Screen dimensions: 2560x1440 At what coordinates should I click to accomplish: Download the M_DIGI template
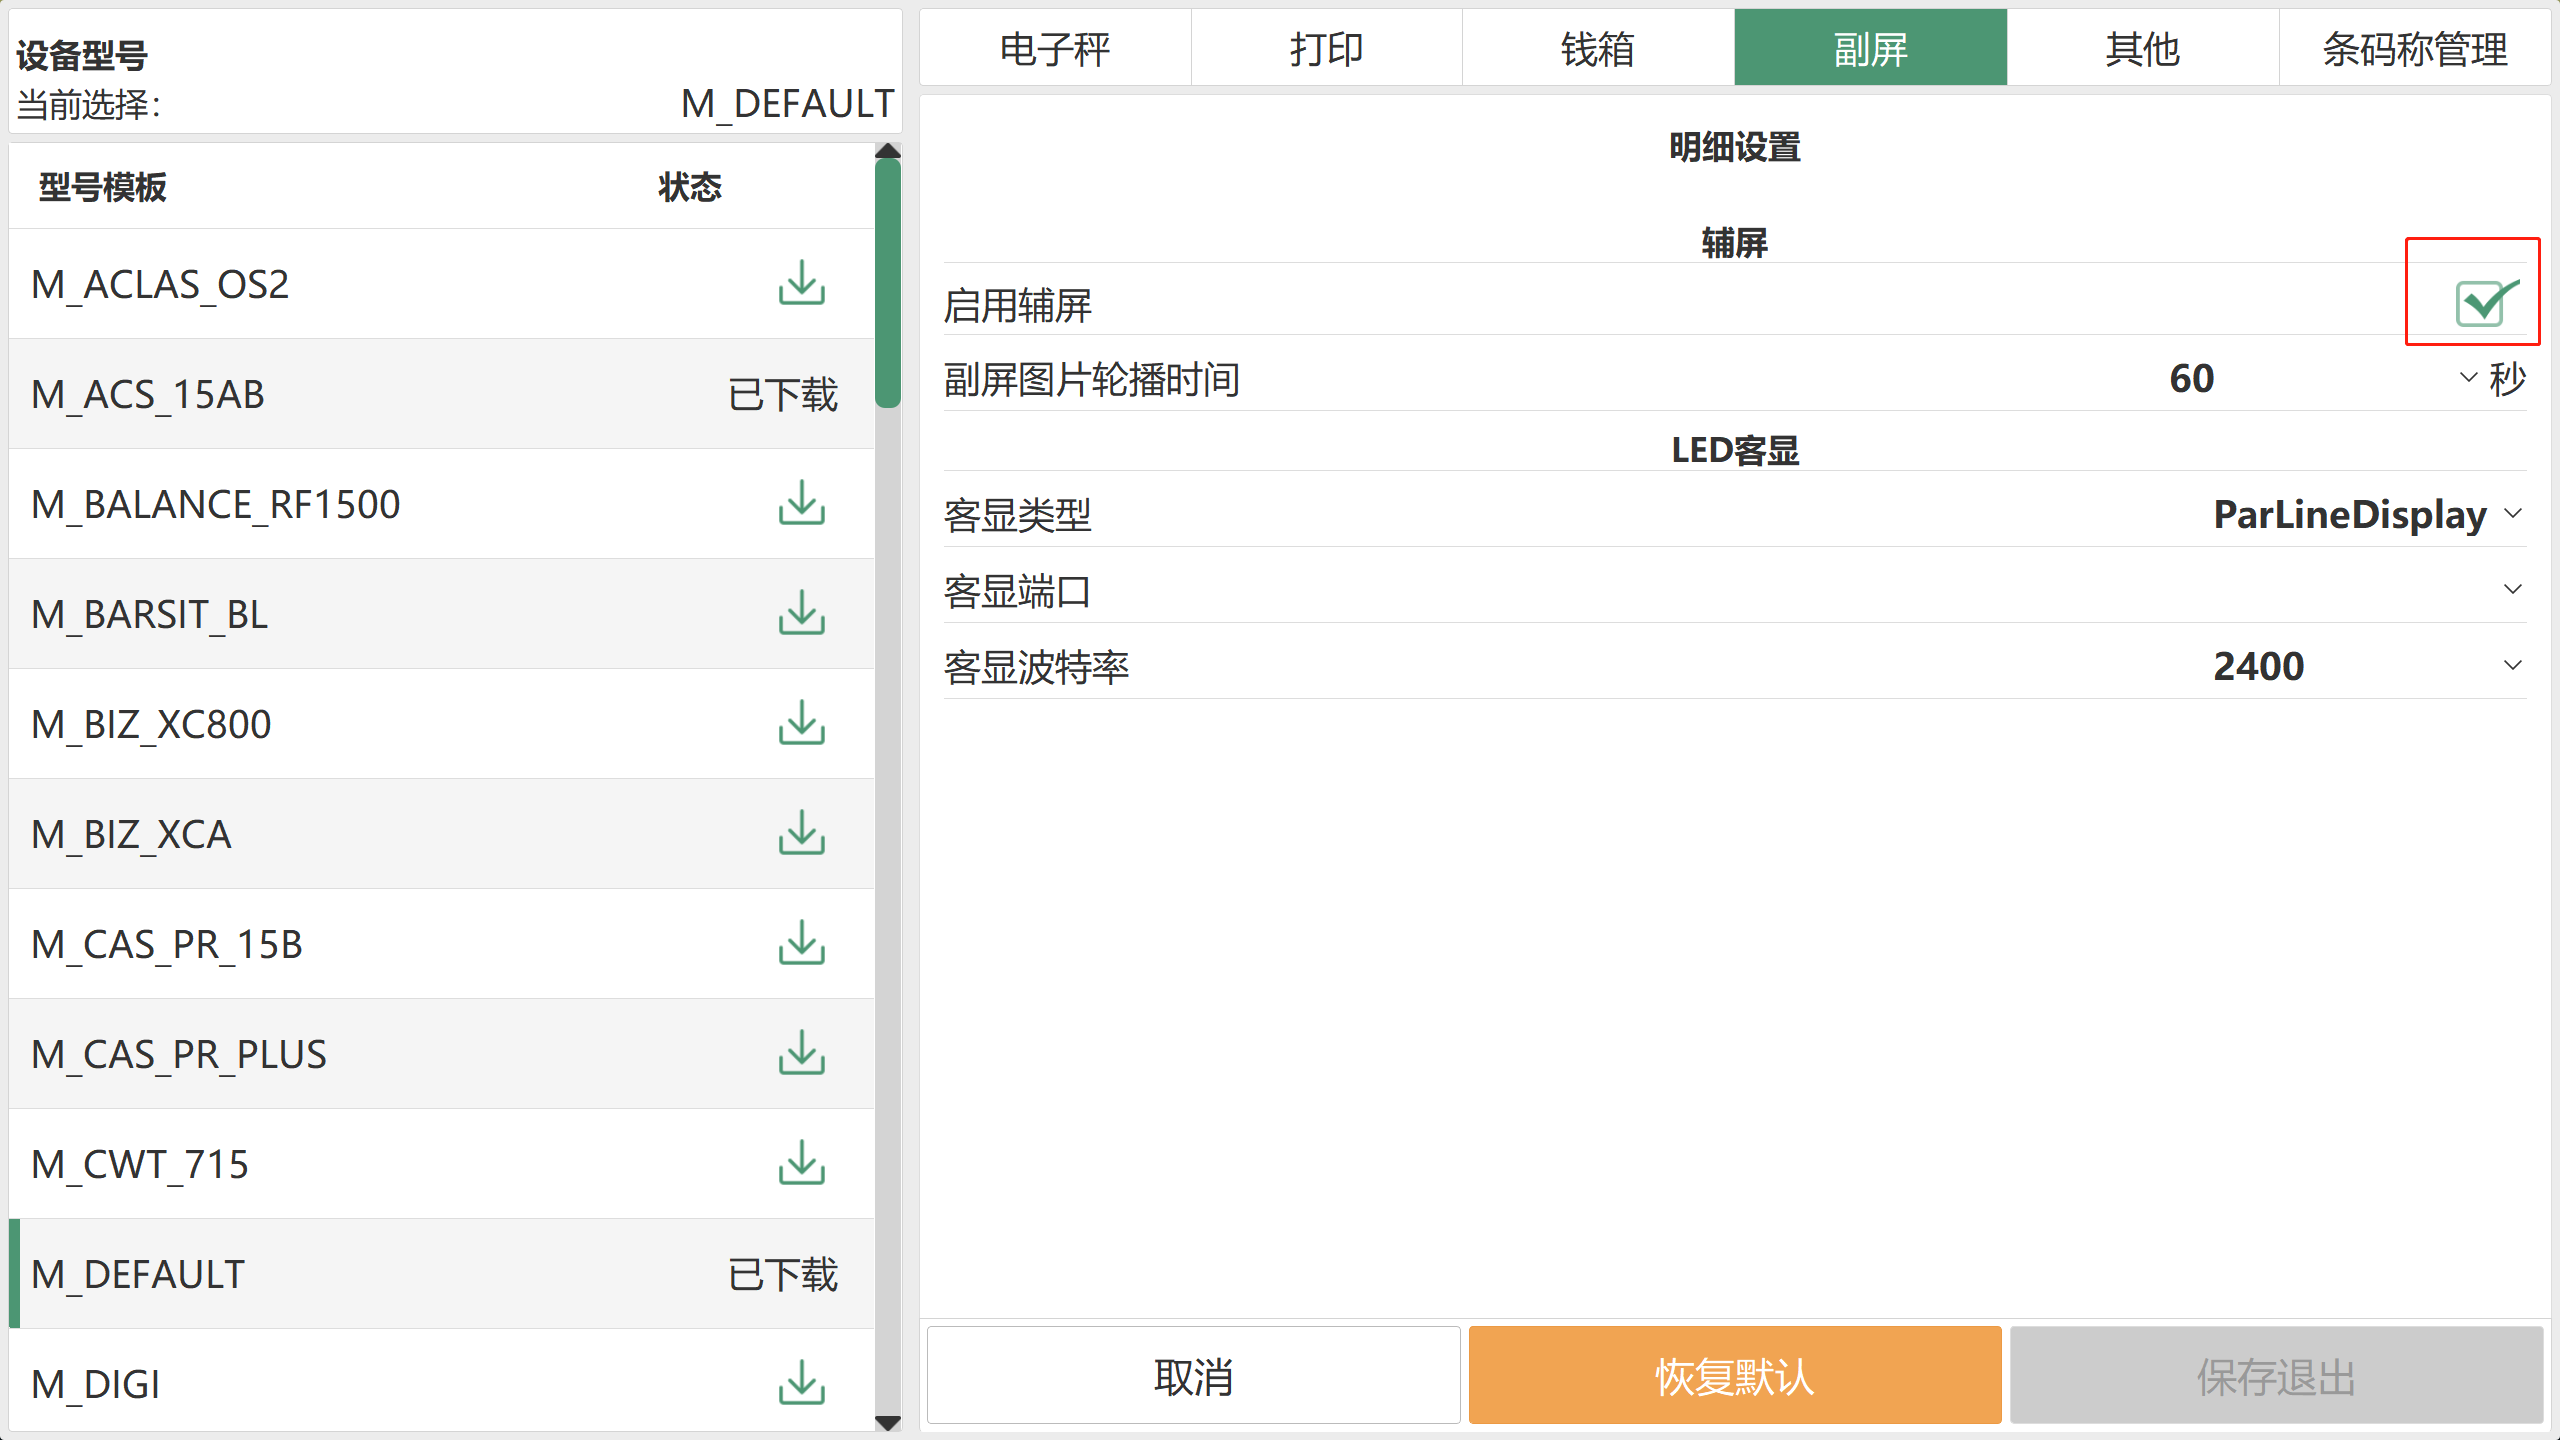tap(801, 1384)
